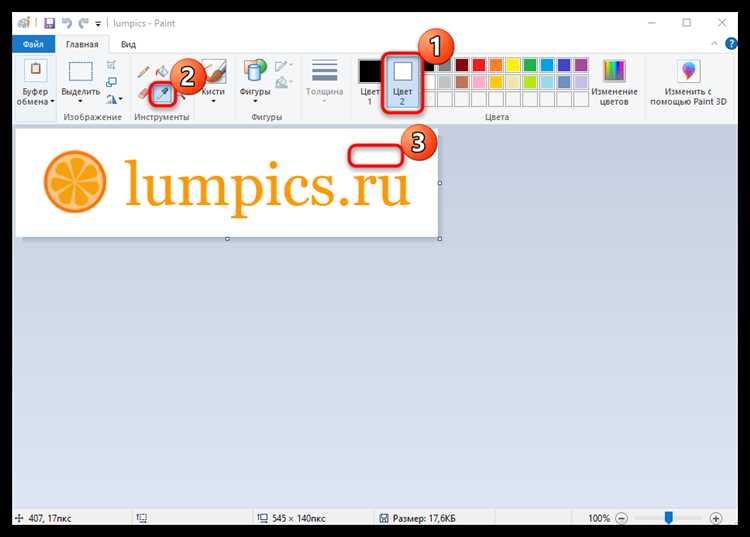Viewport: 750px width, 537px height.
Task: Click the Crop icon in Image group
Action: pyautogui.click(x=111, y=65)
